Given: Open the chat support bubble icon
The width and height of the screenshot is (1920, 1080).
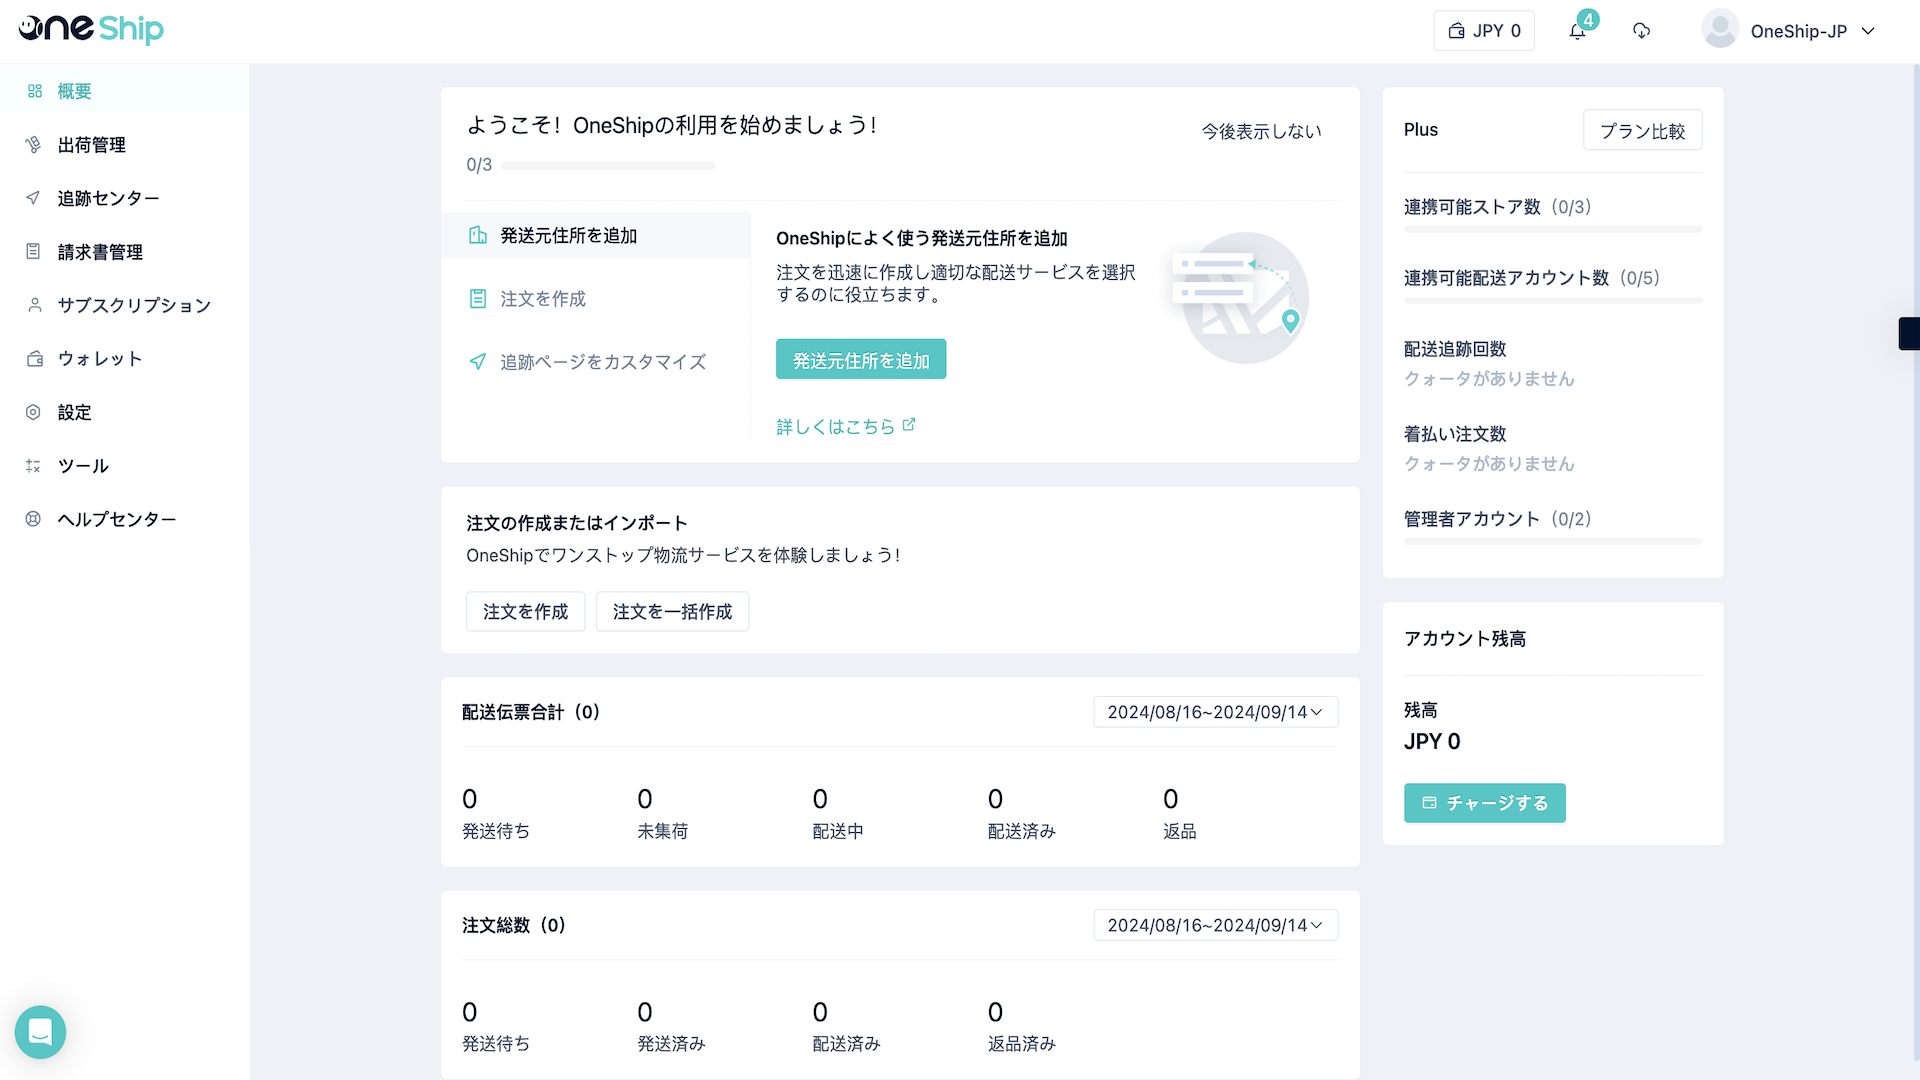Looking at the screenshot, I should [40, 1031].
